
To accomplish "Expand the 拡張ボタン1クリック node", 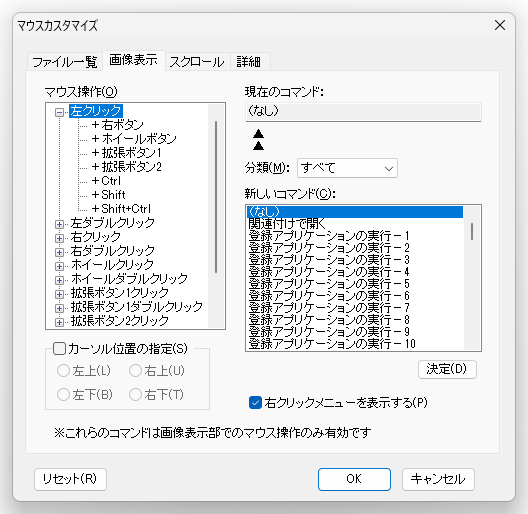I will tap(59, 294).
